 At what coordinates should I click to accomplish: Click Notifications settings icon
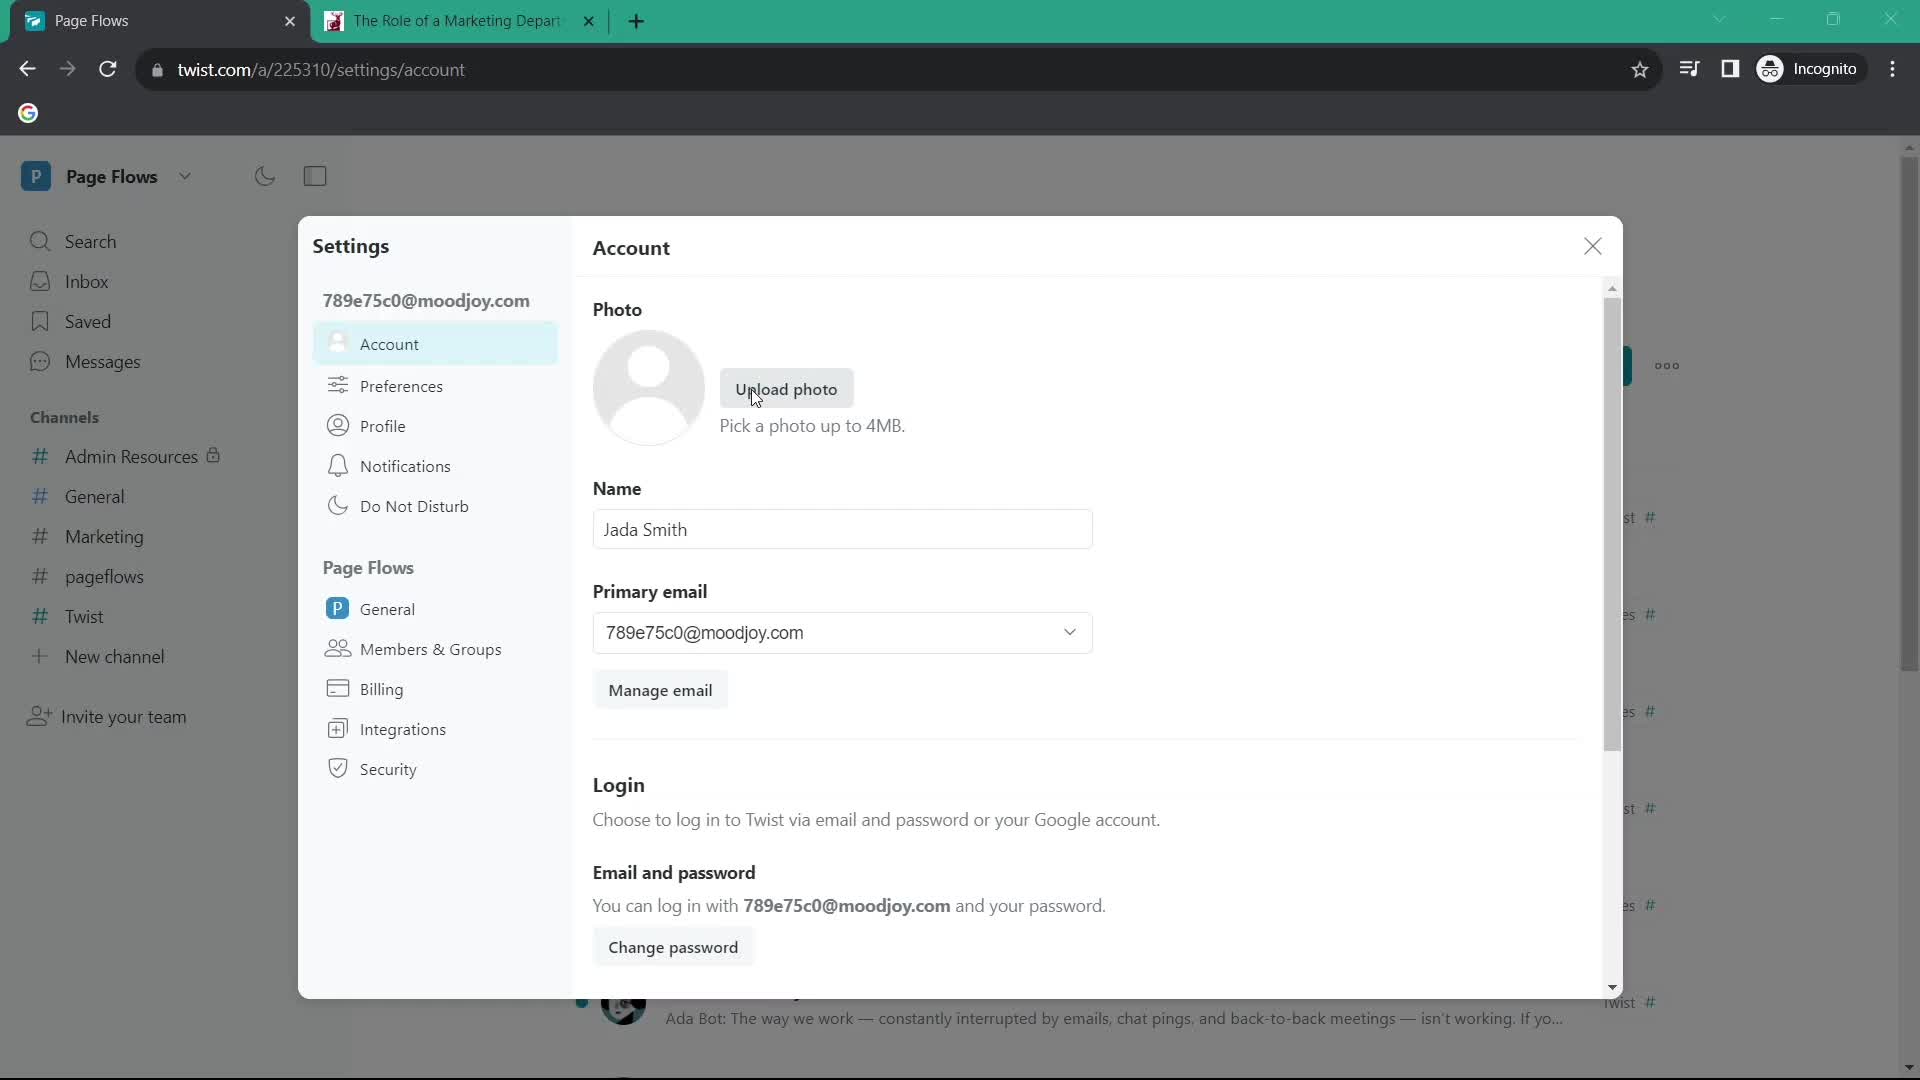pos(336,467)
